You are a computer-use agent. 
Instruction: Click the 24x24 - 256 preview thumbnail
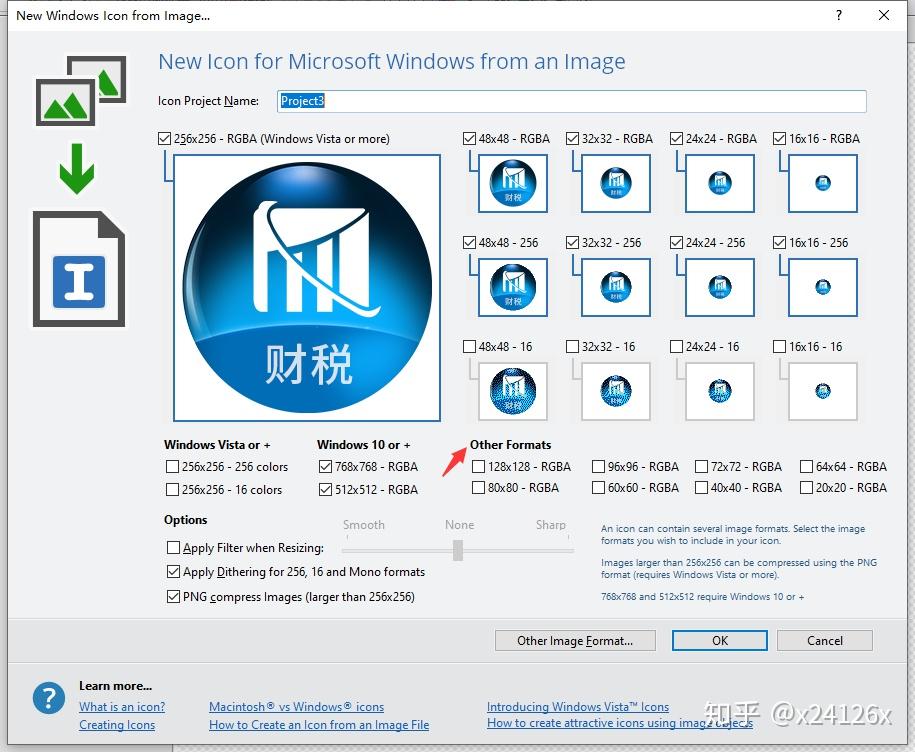pyautogui.click(x=720, y=287)
